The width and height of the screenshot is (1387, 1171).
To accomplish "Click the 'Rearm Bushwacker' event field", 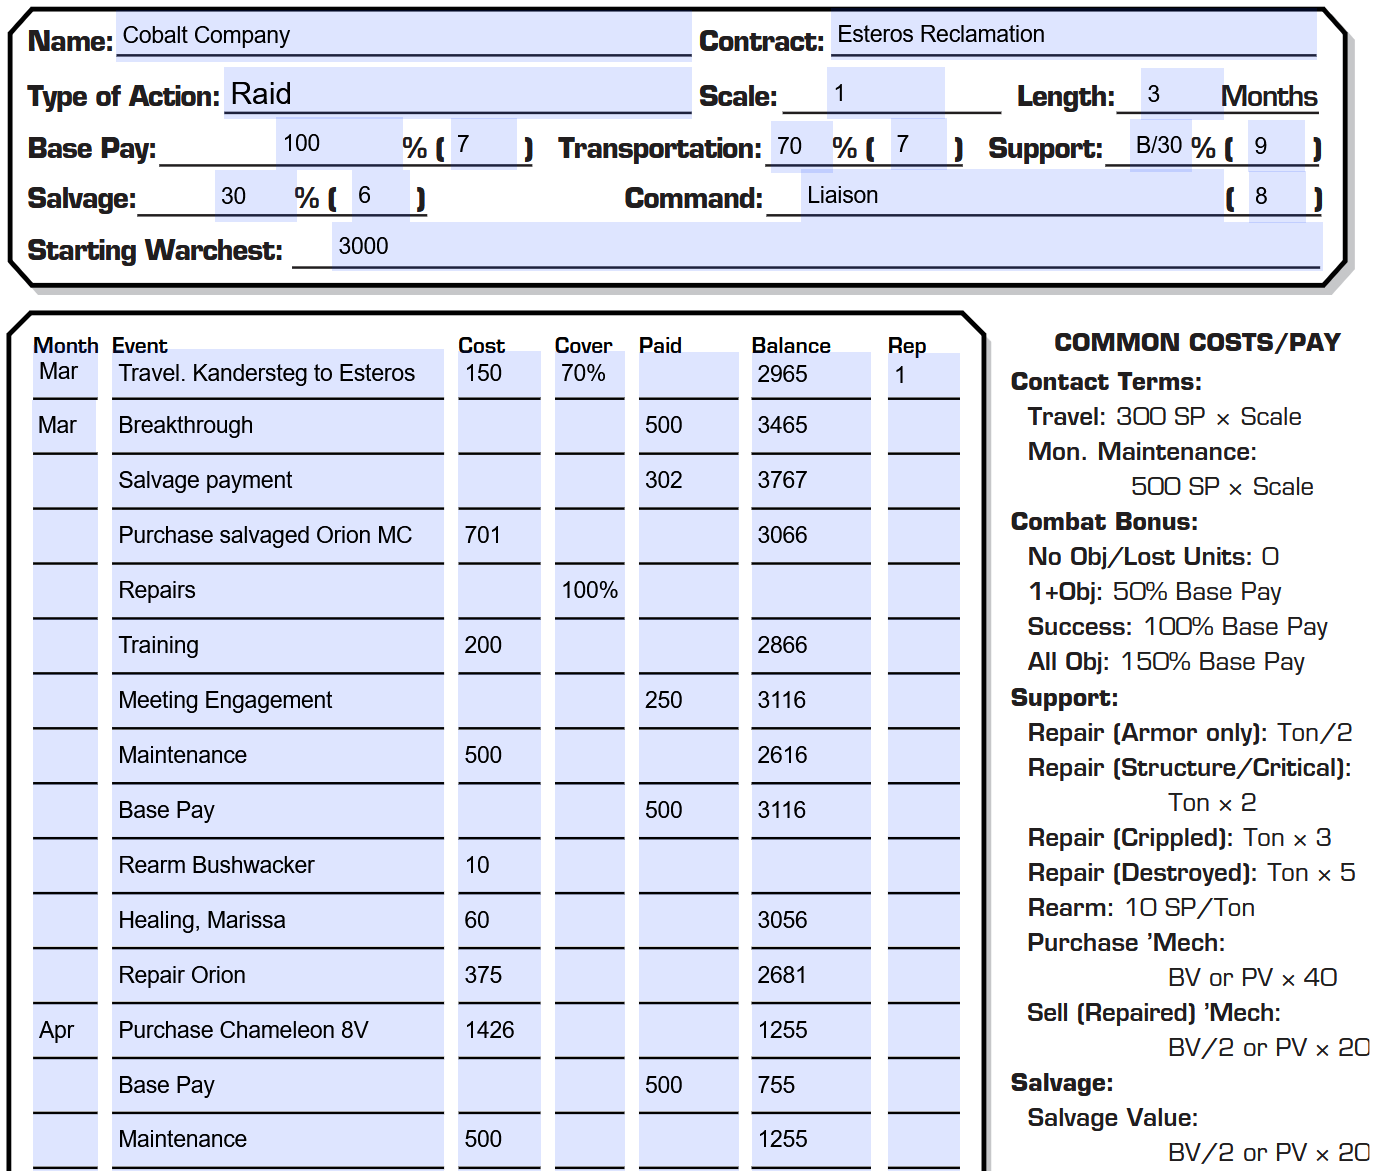I will (278, 866).
